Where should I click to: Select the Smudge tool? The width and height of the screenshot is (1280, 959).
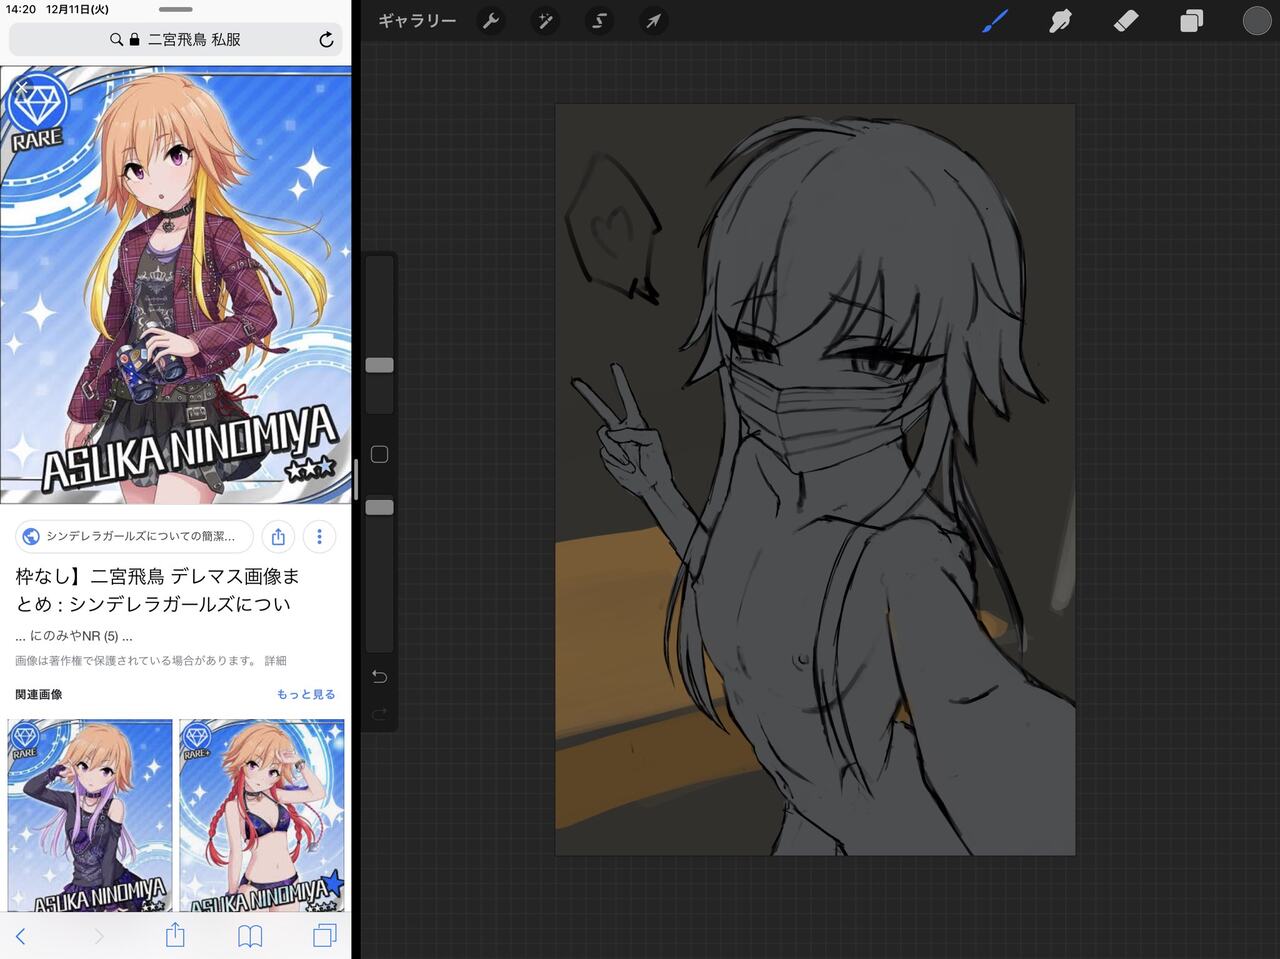pos(1060,21)
